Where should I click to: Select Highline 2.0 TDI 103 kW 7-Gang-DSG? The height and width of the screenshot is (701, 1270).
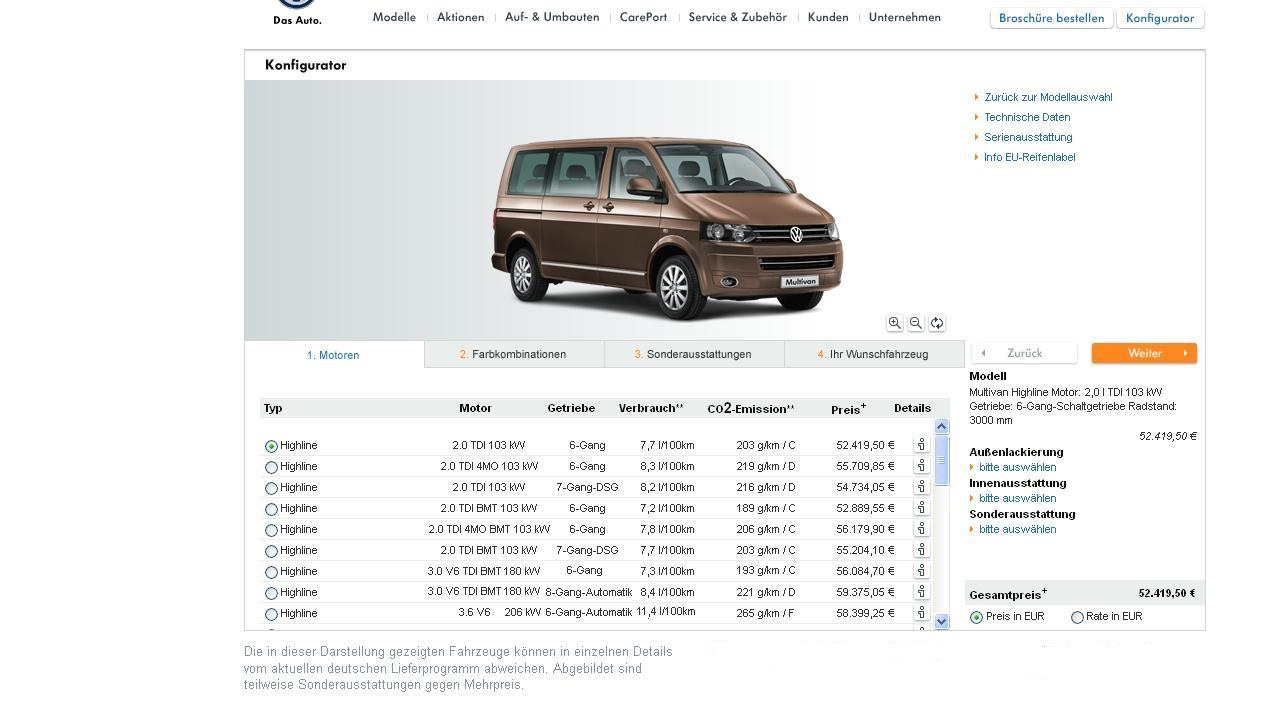coord(271,488)
